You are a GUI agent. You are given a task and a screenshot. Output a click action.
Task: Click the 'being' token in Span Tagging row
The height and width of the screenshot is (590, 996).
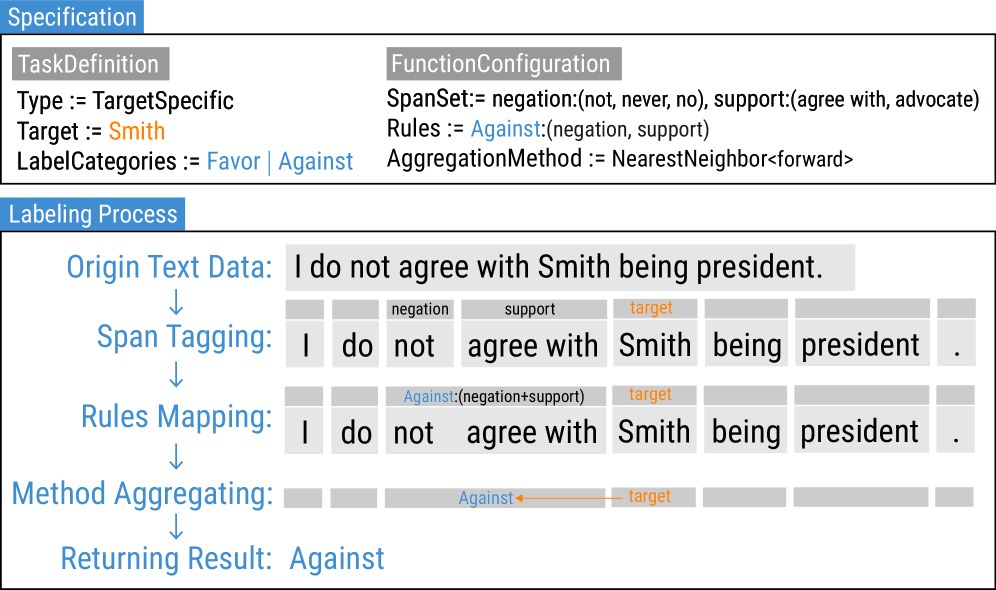coord(747,345)
